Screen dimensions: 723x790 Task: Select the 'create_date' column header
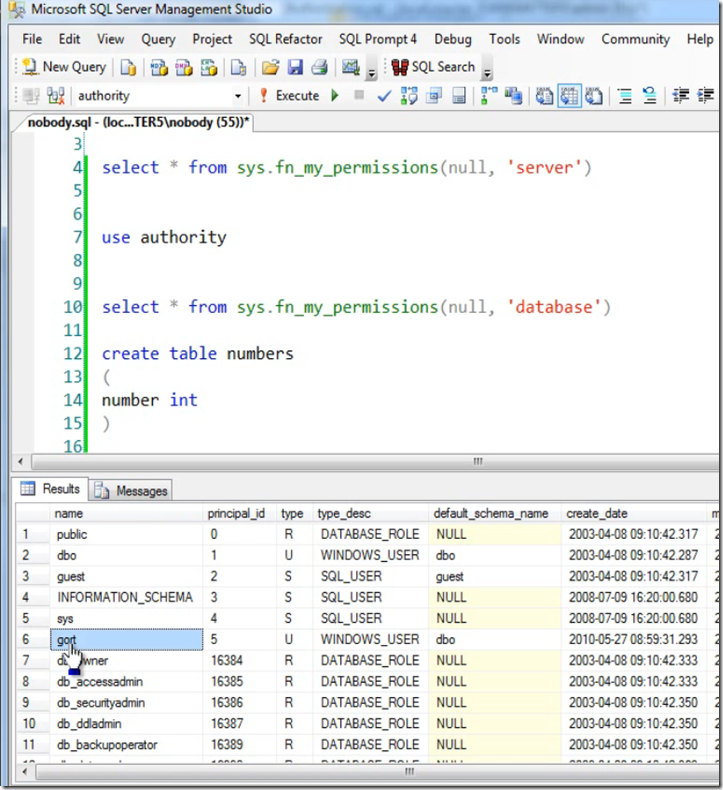(x=634, y=513)
